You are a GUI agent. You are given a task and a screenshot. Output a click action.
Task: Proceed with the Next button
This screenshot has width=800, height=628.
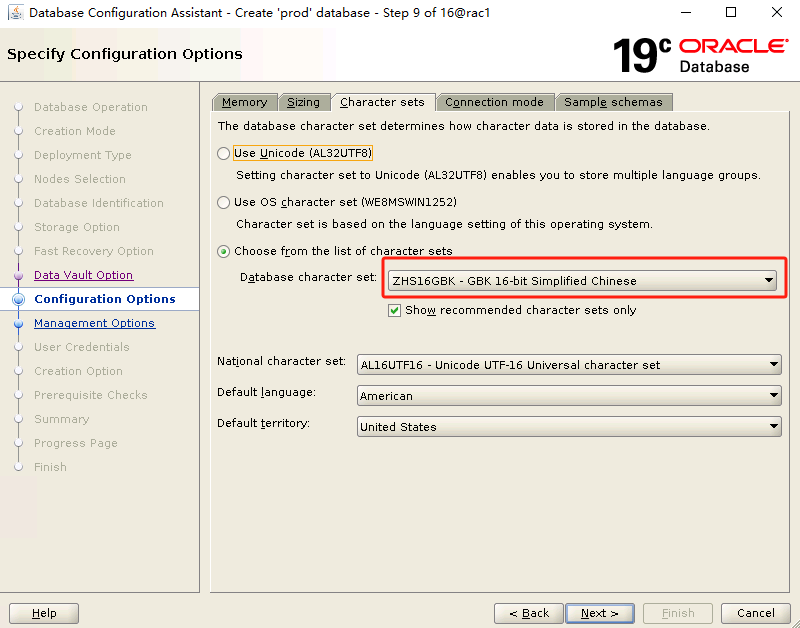pos(599,613)
